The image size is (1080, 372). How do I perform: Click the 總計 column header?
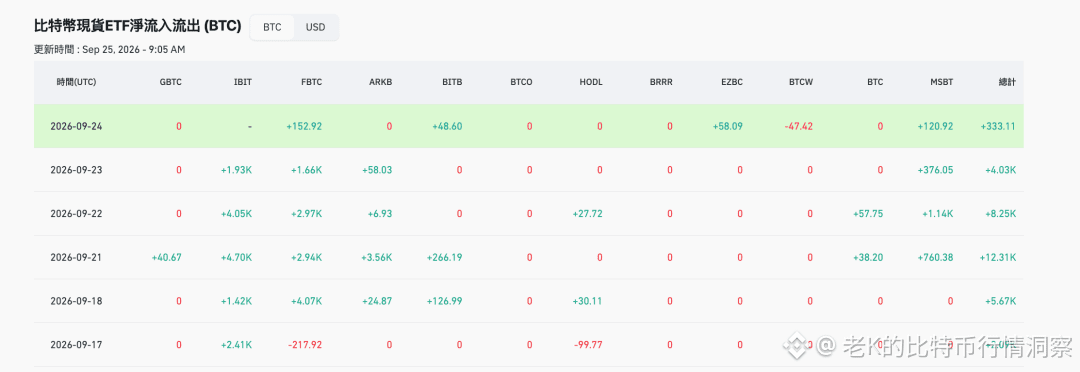pos(1007,82)
